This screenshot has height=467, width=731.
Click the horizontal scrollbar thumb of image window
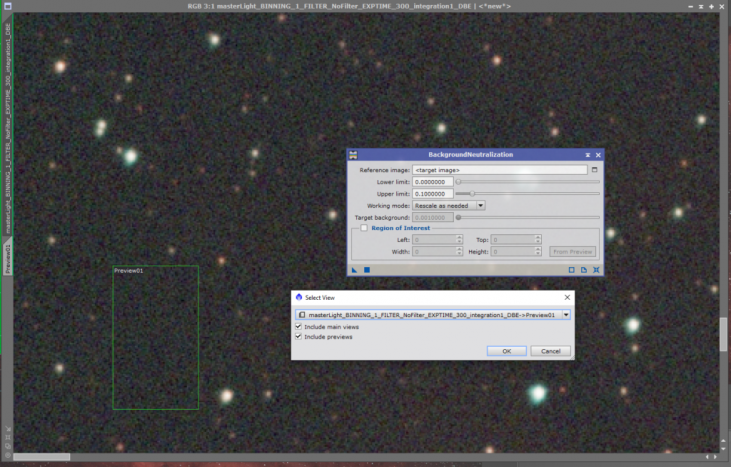click(x=41, y=457)
